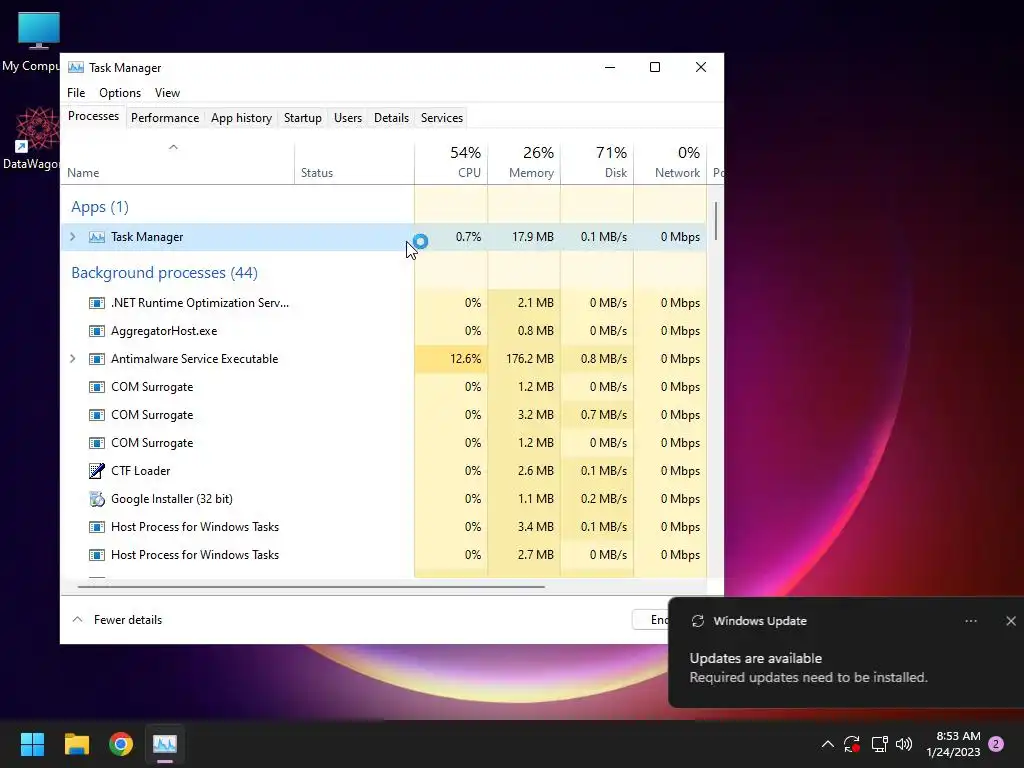Viewport: 1024px width, 768px height.
Task: Switch to the Details tab
Action: [x=391, y=118]
